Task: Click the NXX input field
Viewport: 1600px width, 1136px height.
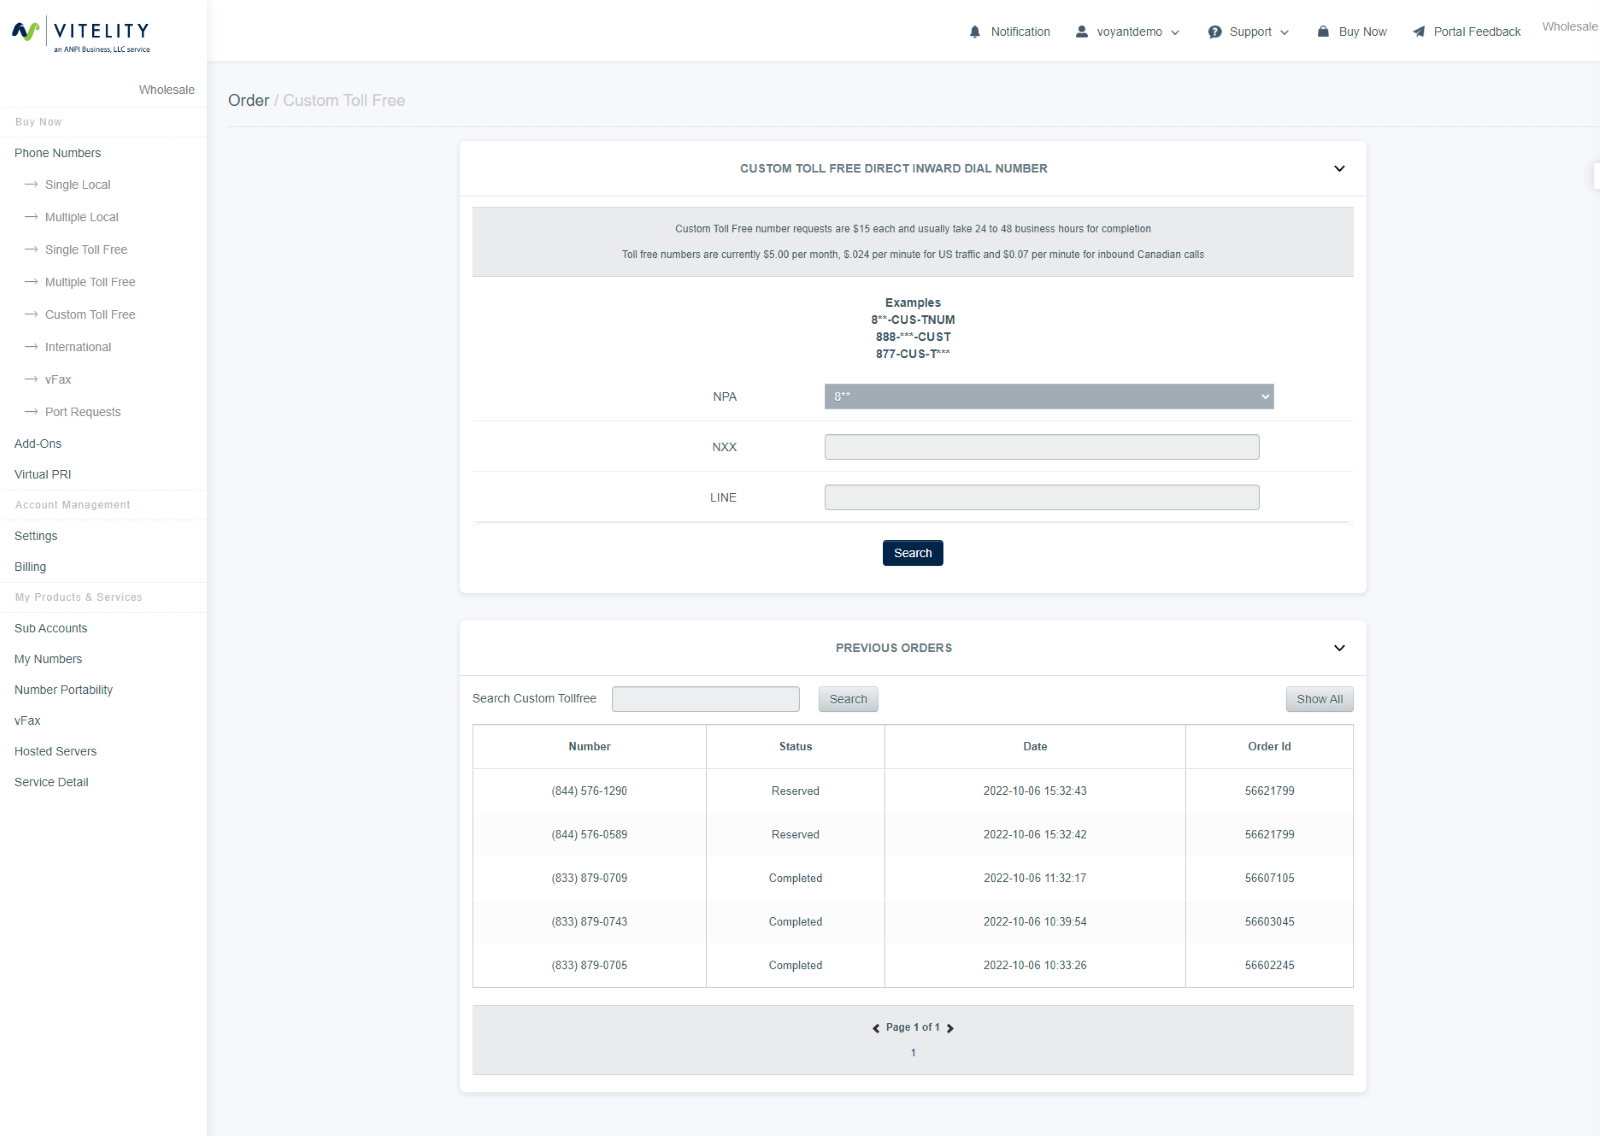Action: pos(1041,447)
